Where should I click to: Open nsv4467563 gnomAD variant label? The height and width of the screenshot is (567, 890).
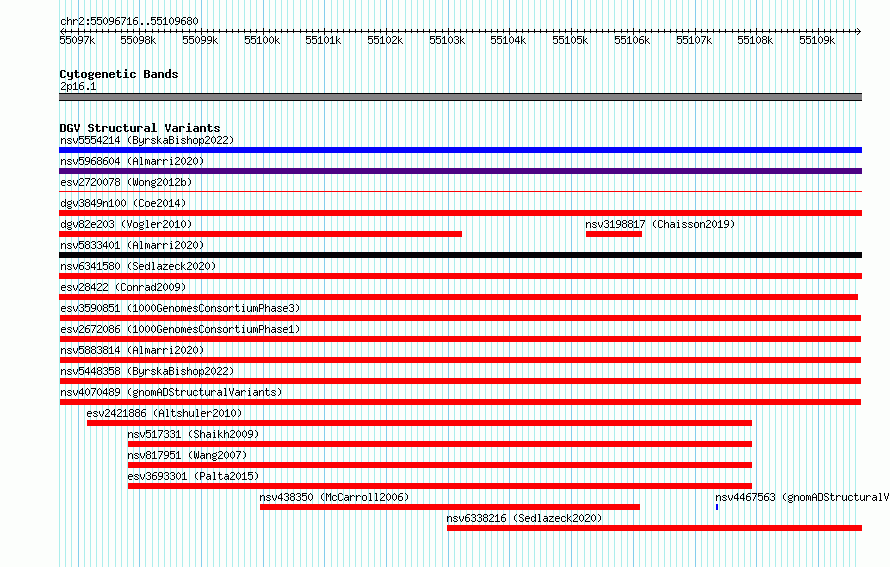point(802,497)
